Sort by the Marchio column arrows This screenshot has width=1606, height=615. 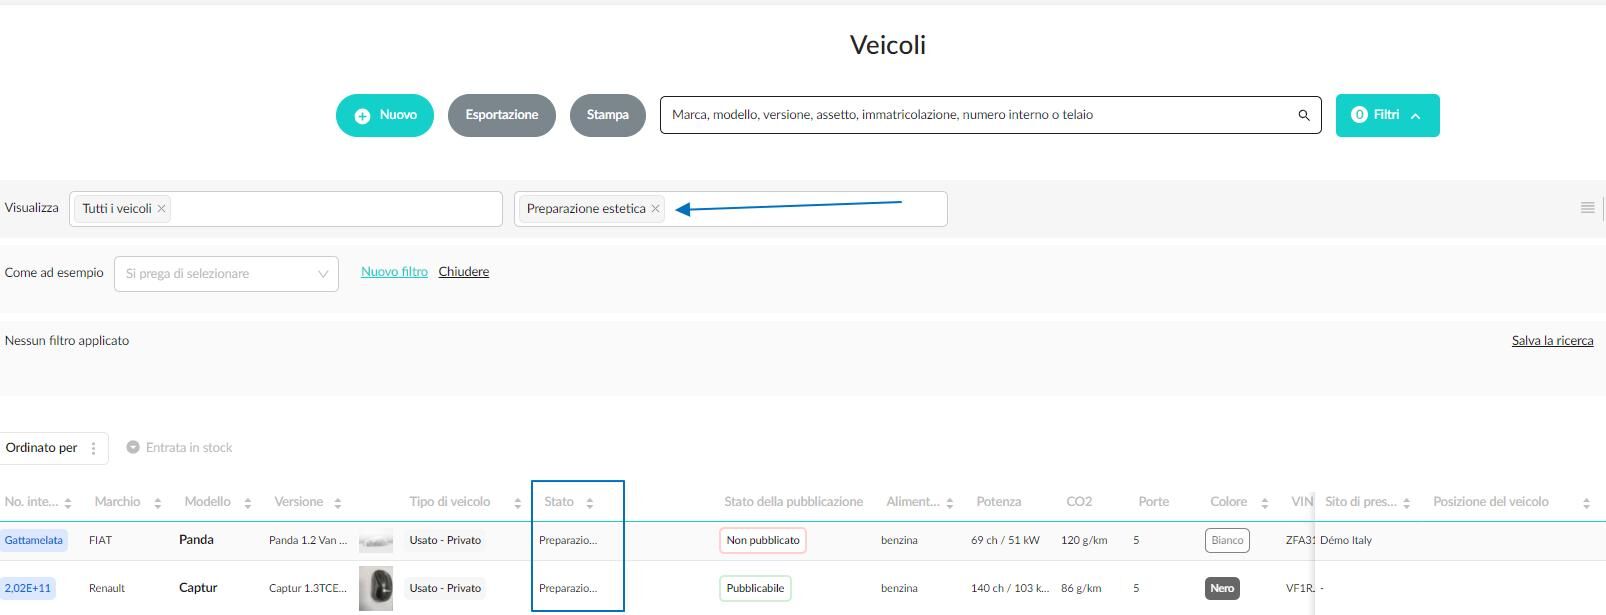click(157, 503)
